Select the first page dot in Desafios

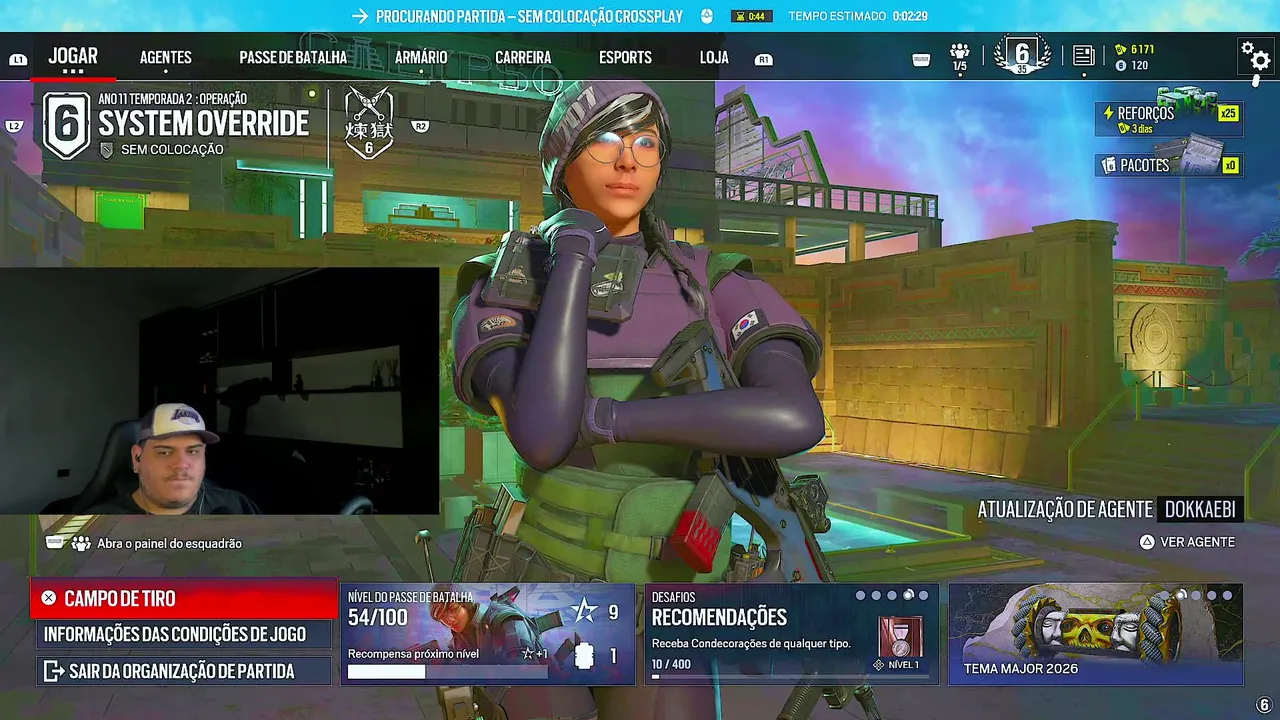pyautogui.click(x=860, y=596)
